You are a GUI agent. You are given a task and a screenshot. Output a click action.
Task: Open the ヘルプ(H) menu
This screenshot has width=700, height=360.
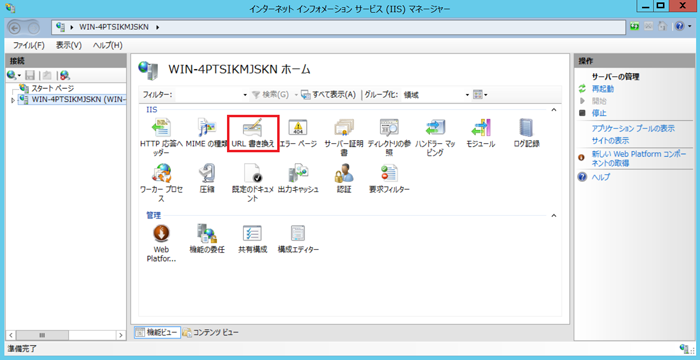point(108,45)
